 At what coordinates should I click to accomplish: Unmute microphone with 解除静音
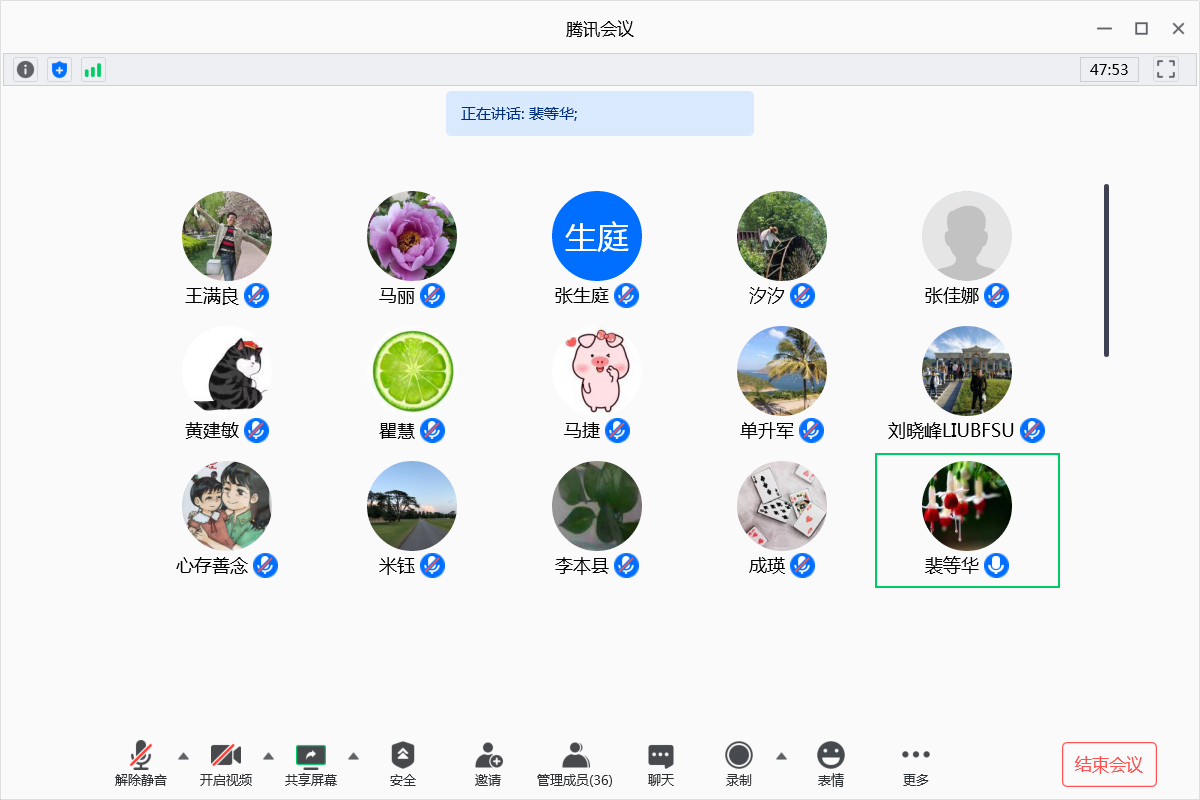141,765
